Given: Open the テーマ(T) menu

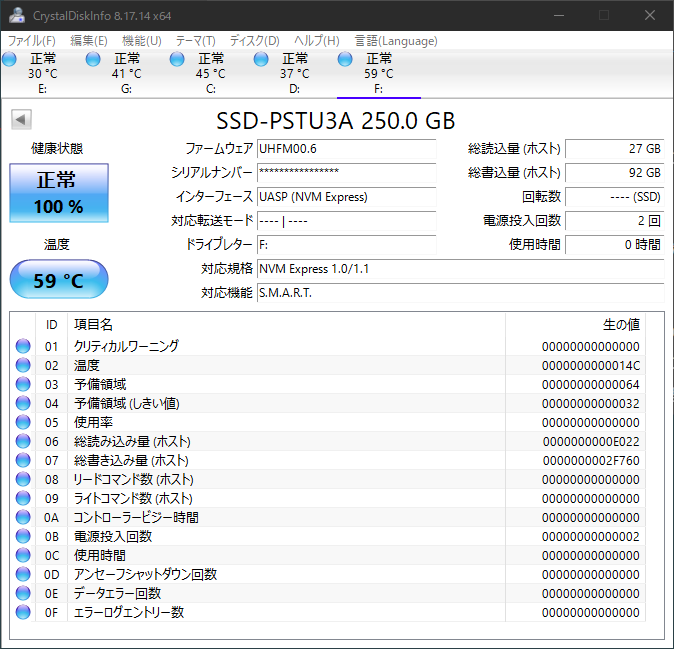Looking at the screenshot, I should pyautogui.click(x=196, y=41).
